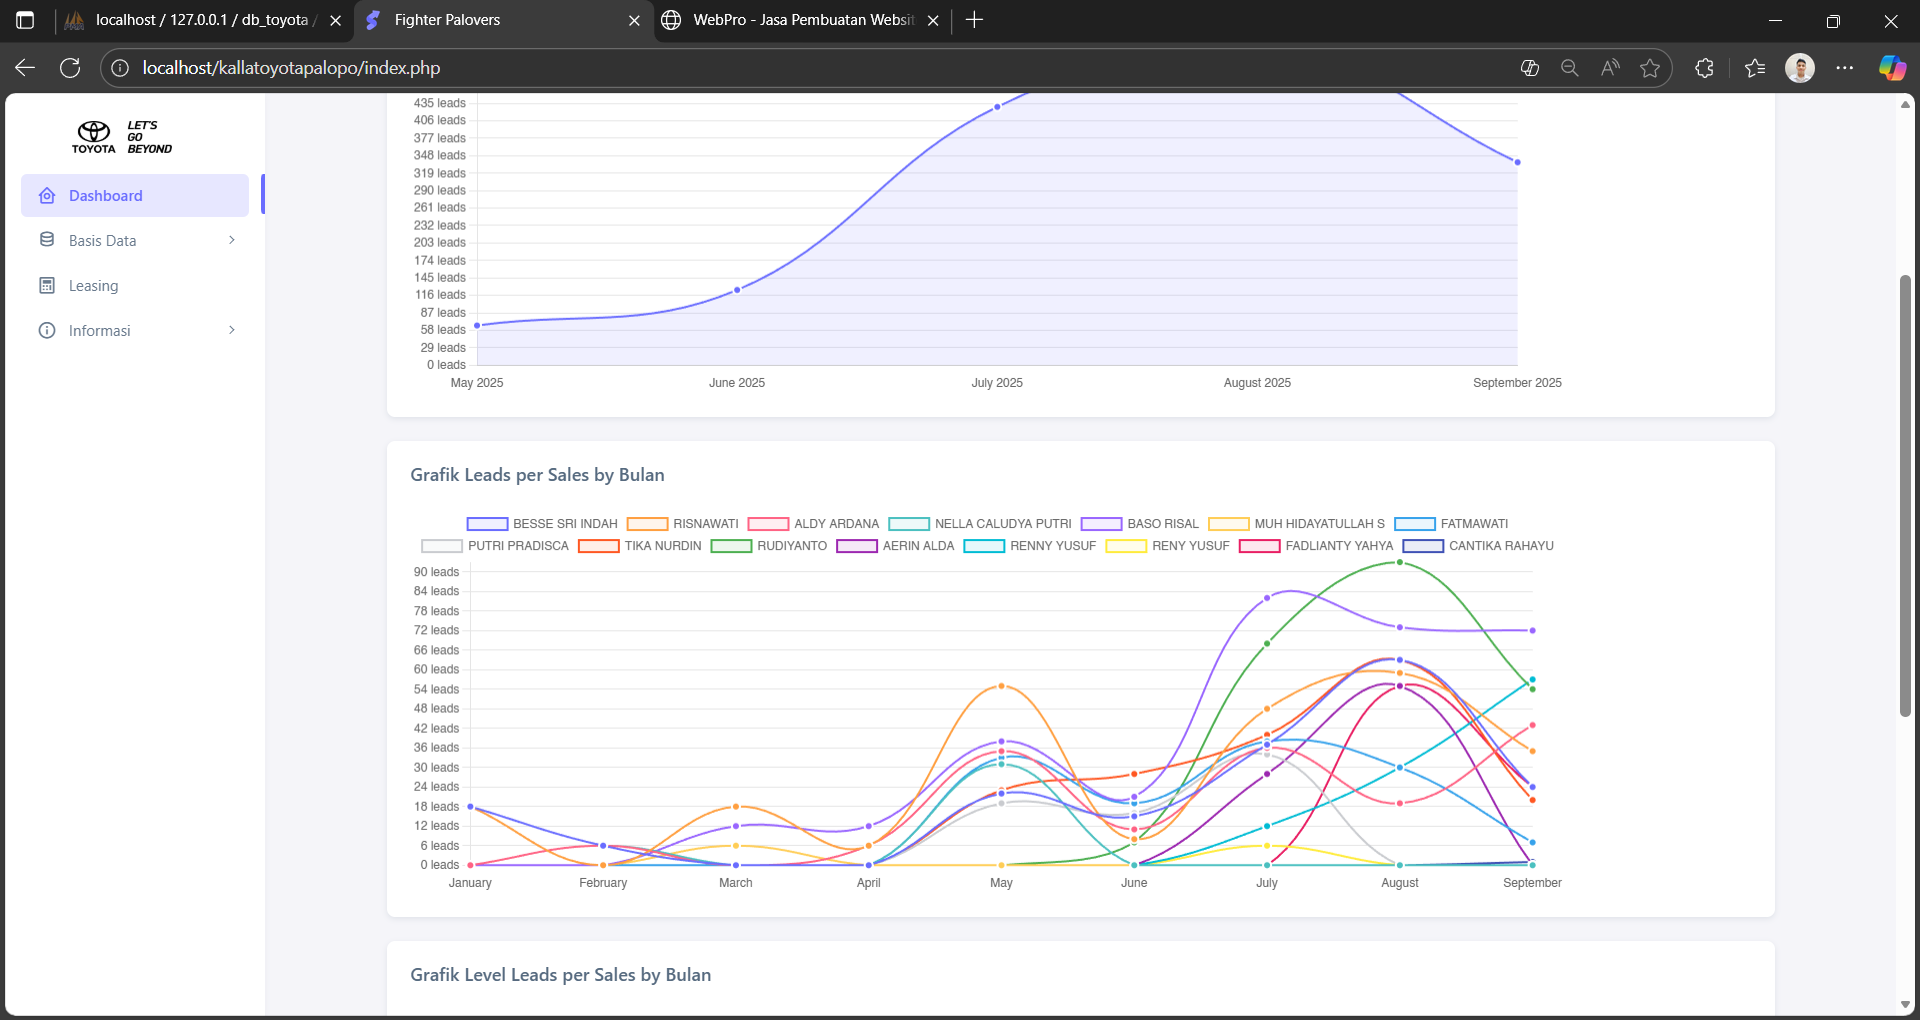This screenshot has width=1920, height=1020.
Task: Open a new browser tab
Action: tap(974, 20)
